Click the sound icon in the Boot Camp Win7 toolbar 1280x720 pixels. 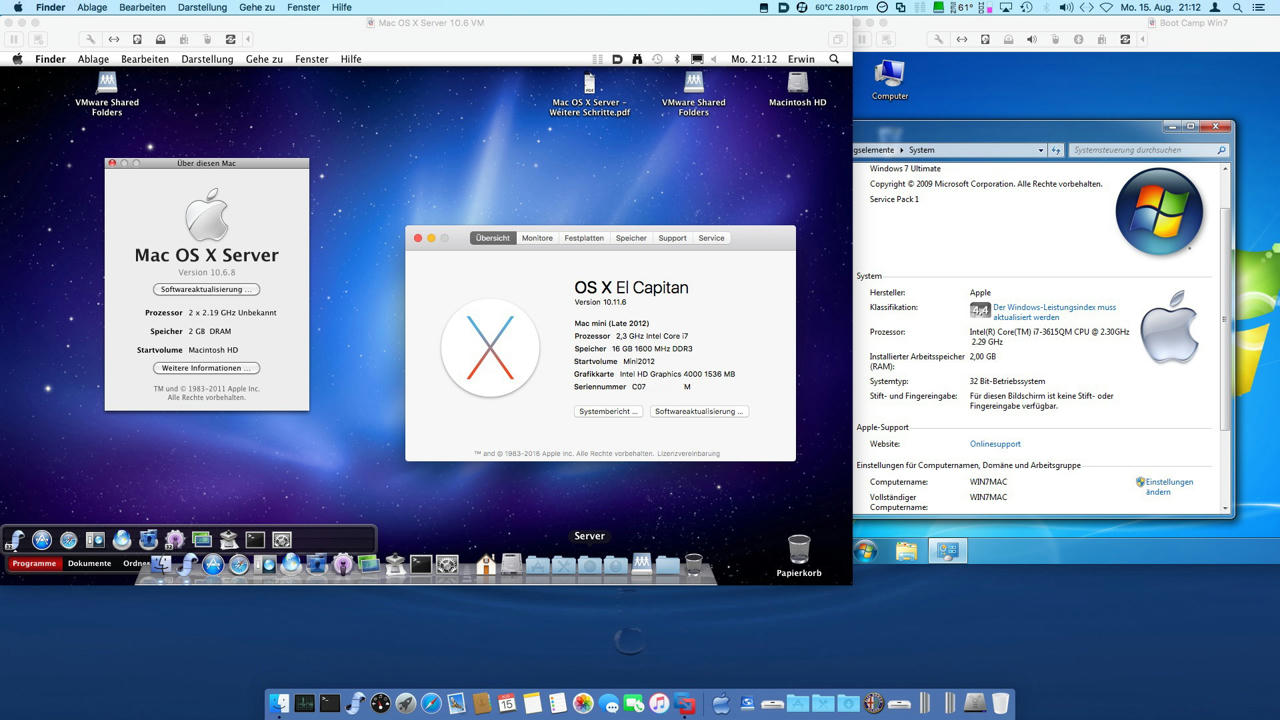(1031, 39)
